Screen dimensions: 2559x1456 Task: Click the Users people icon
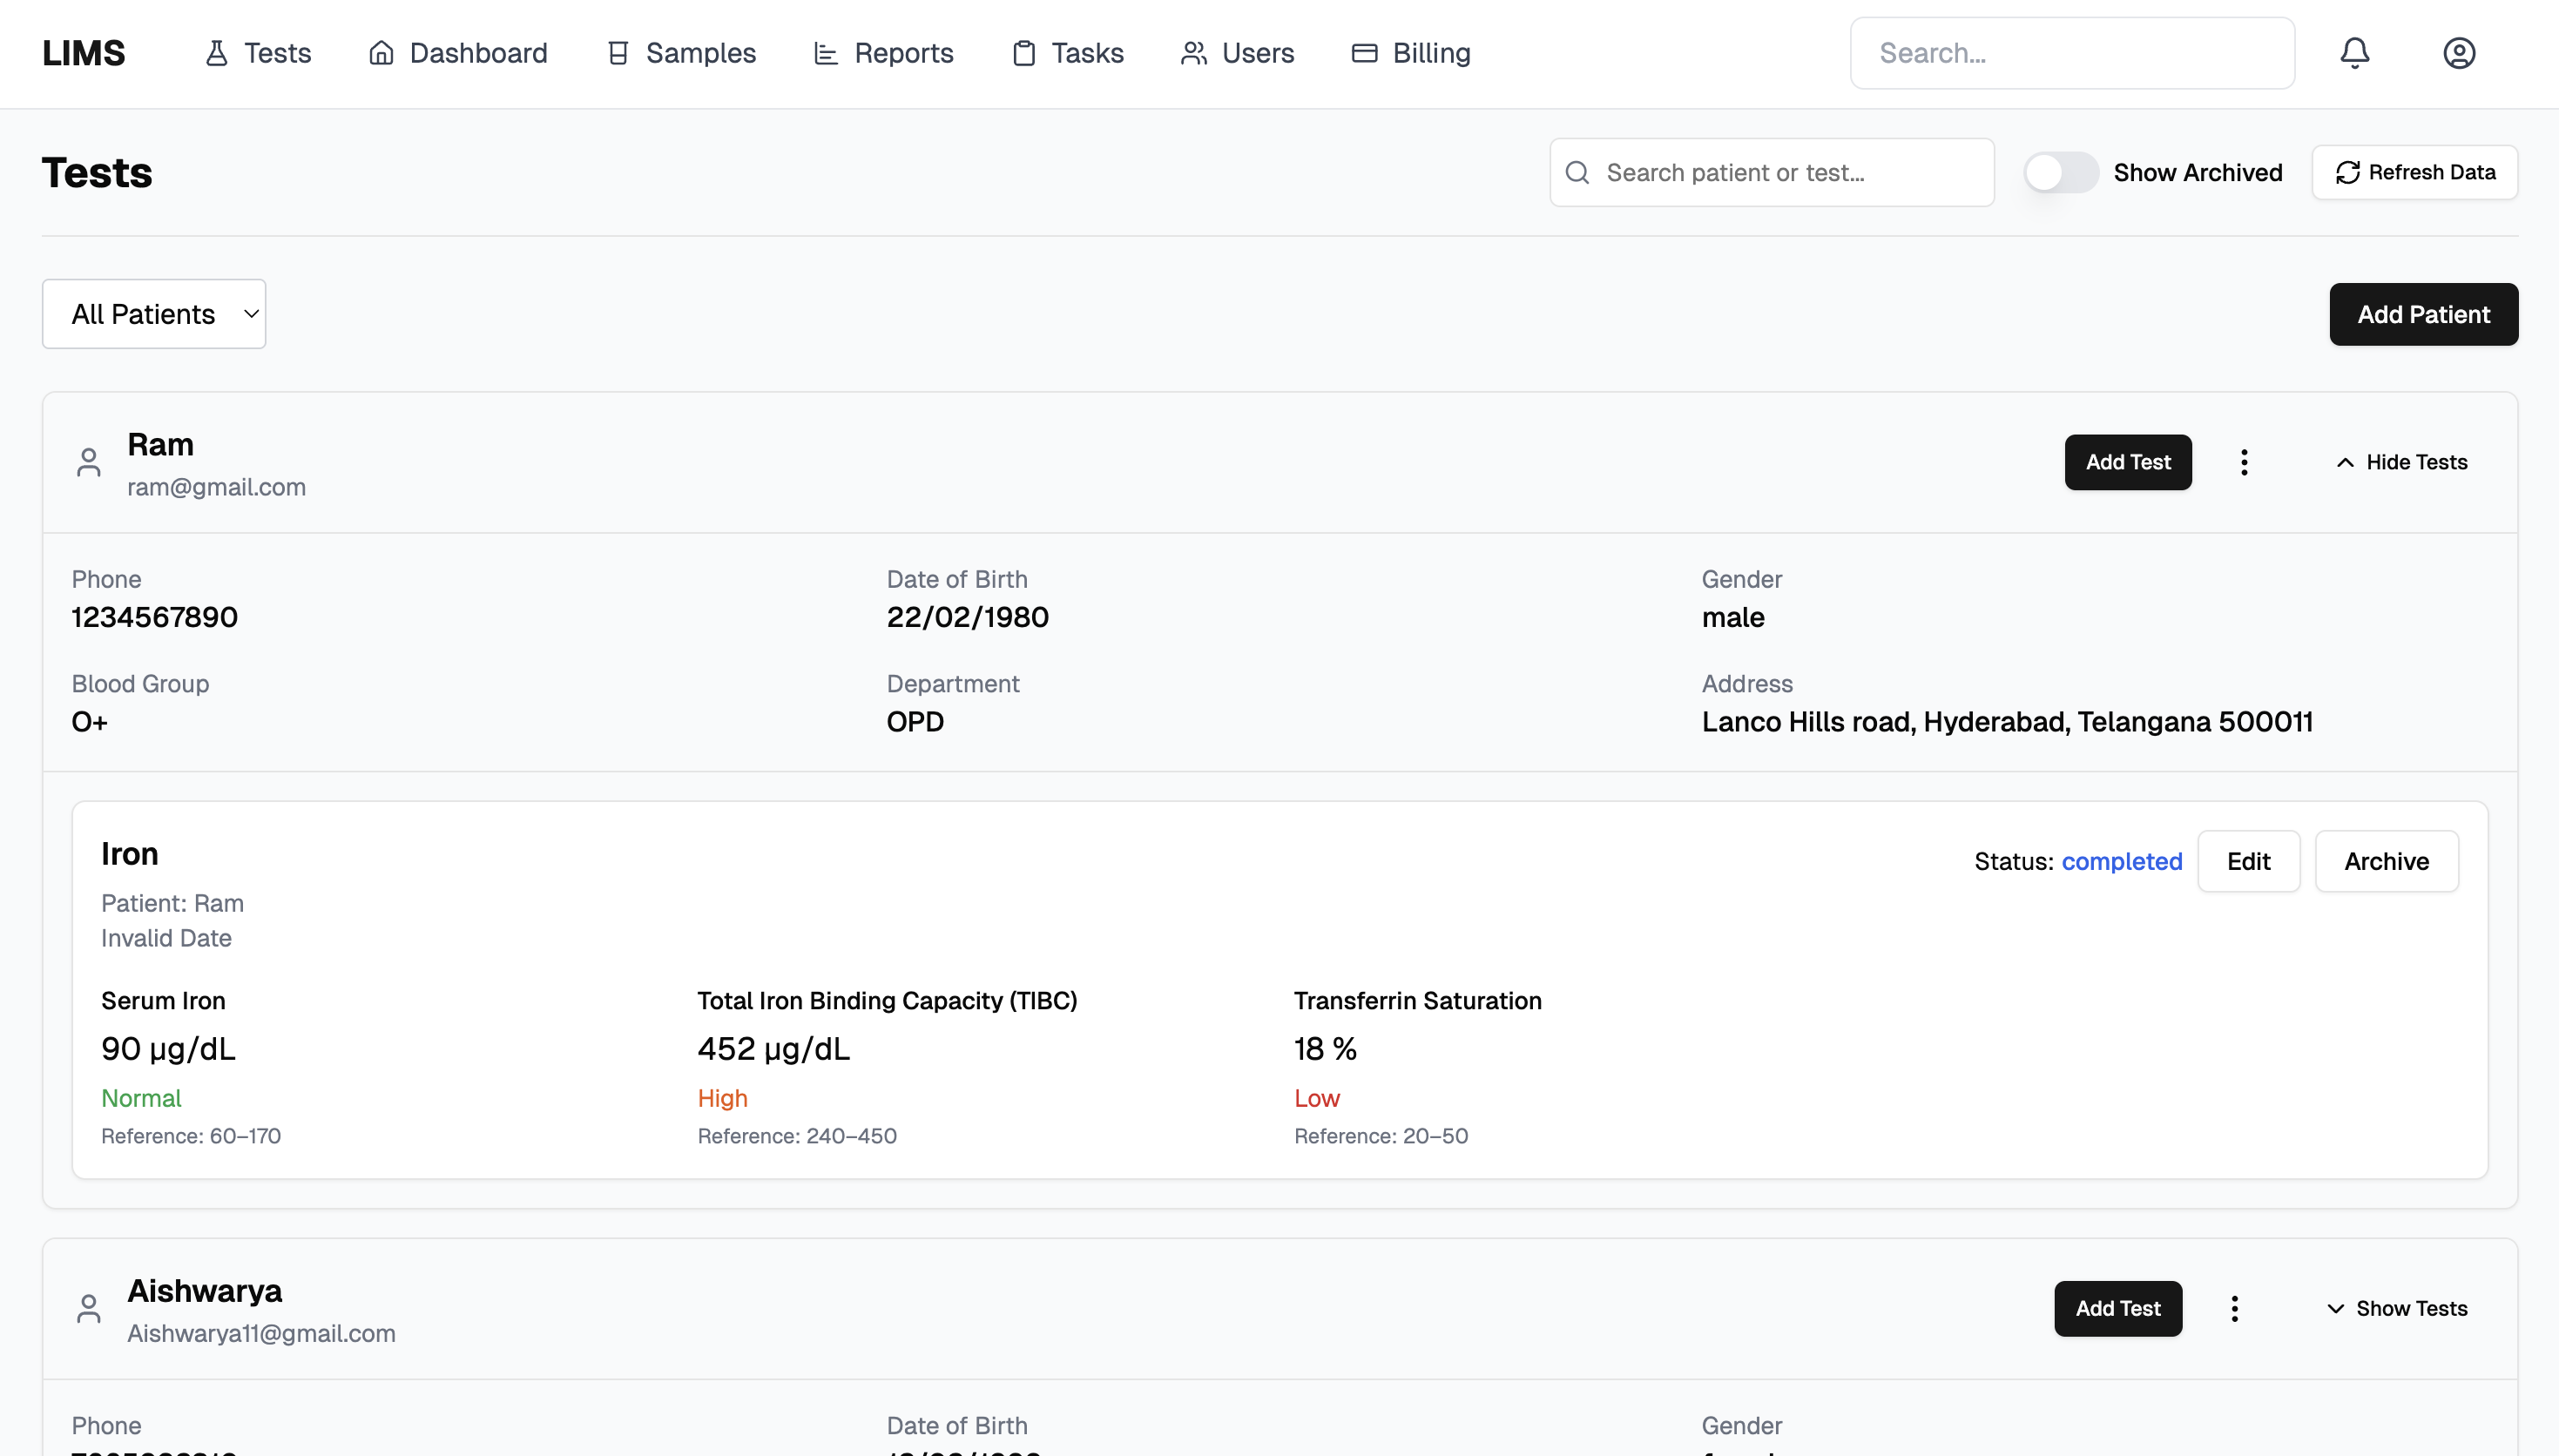(x=1194, y=53)
